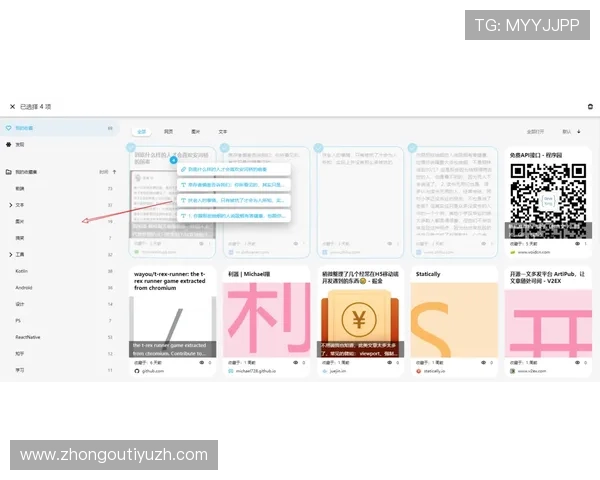This screenshot has height=480, width=600.
Task: Click the eye icon on t-rex-runner card
Action: tap(199, 361)
